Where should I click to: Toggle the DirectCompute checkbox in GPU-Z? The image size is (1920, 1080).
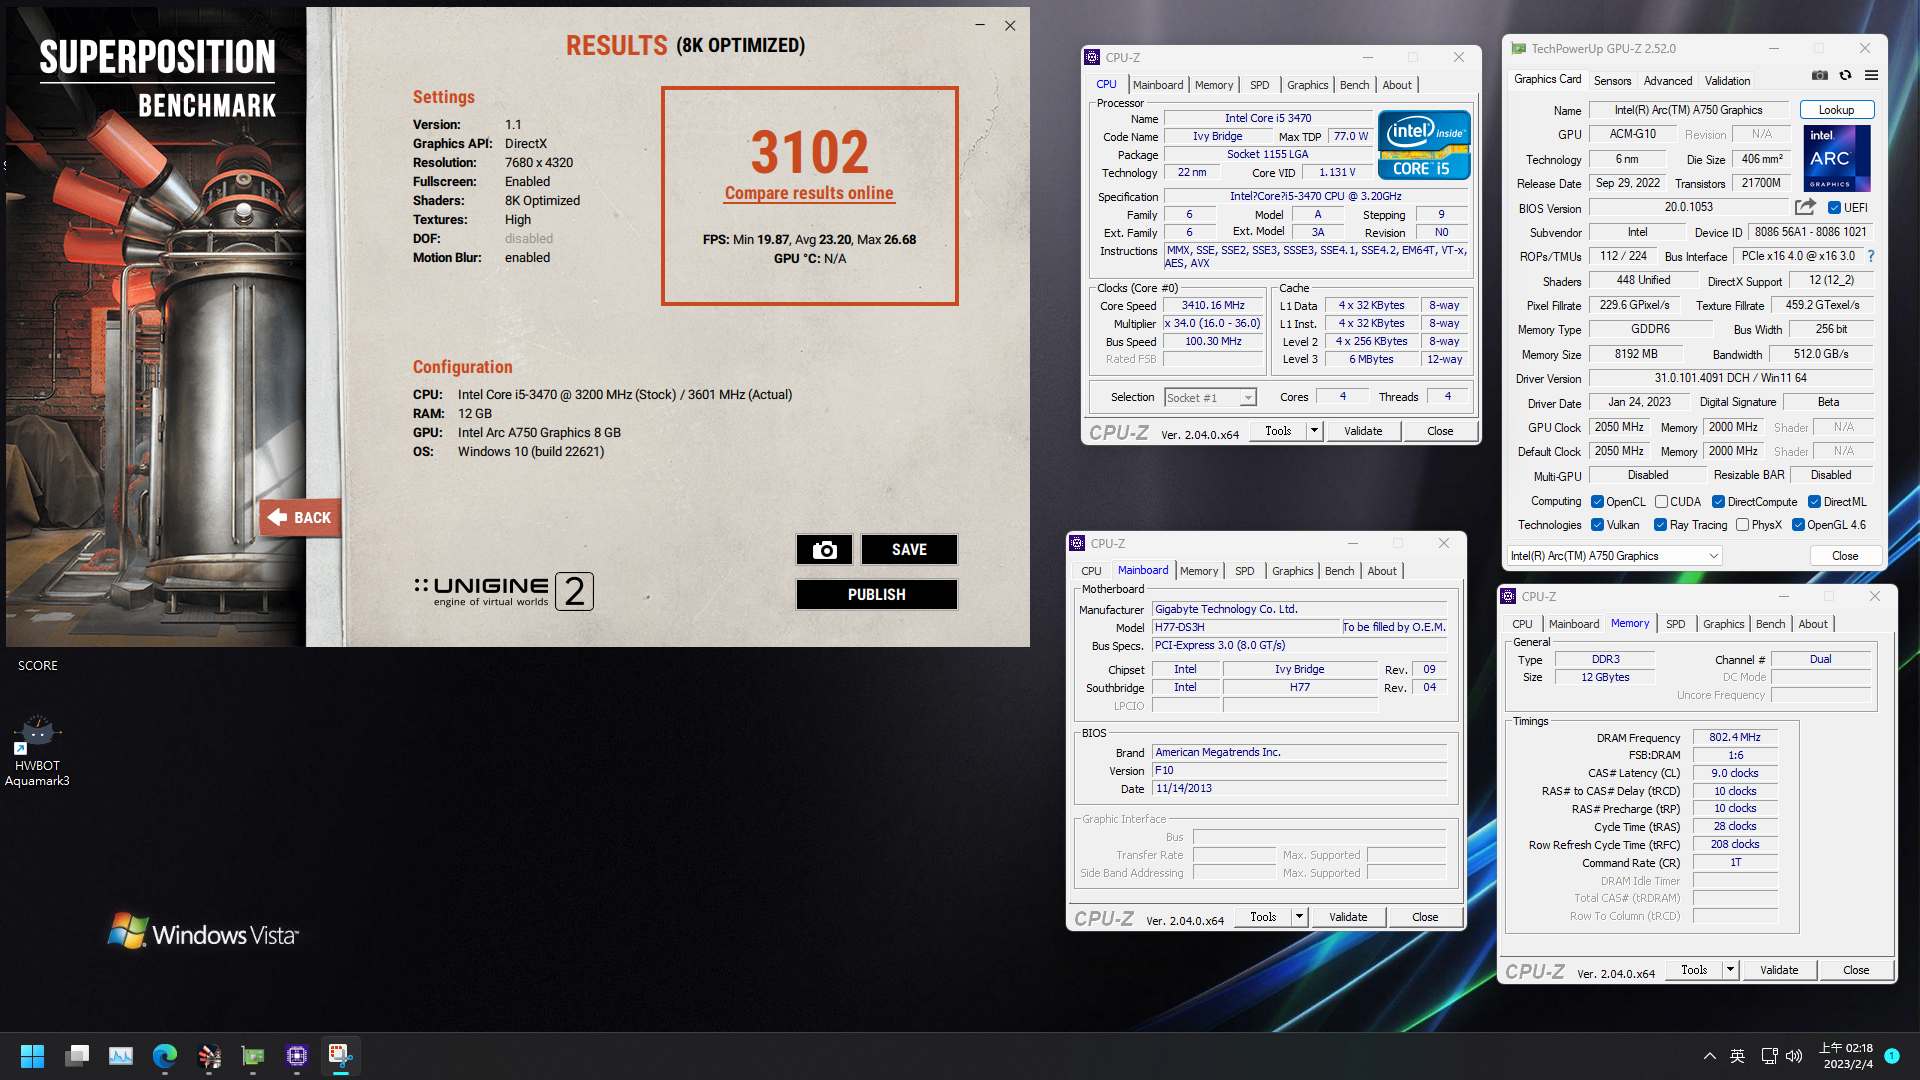(x=1718, y=502)
